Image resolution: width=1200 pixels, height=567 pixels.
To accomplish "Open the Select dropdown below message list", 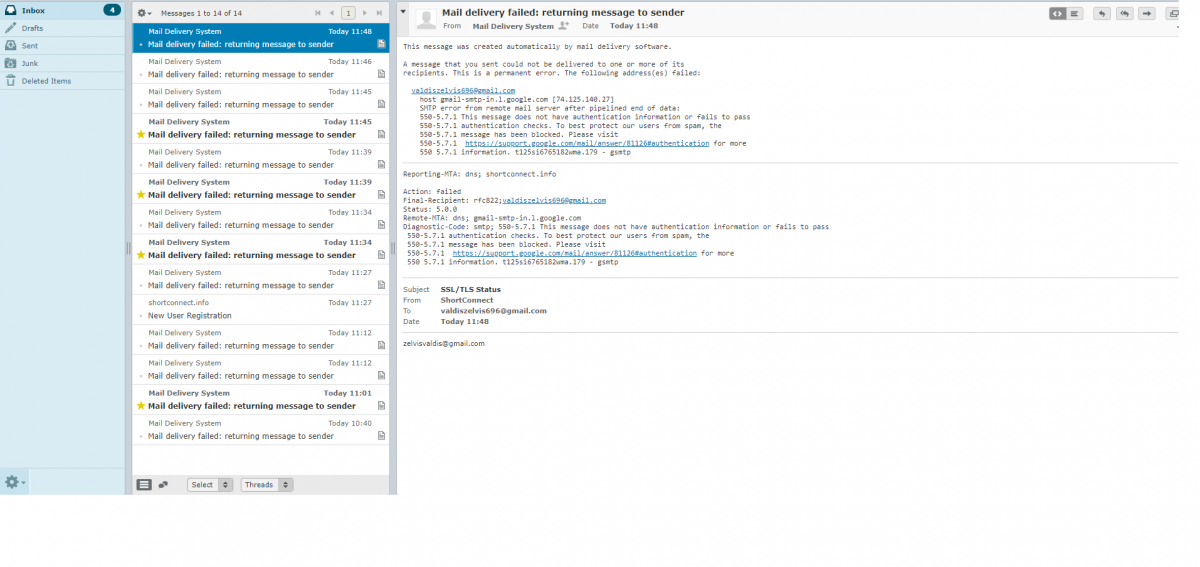I will coord(209,485).
